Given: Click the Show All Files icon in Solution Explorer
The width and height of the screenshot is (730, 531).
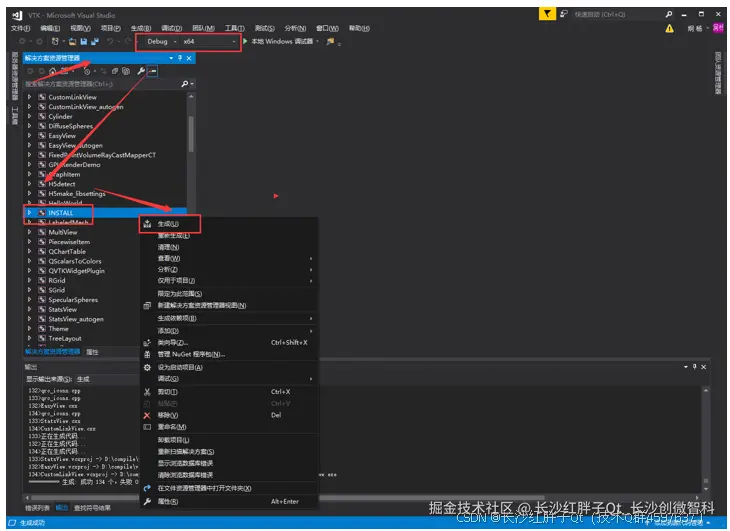Looking at the screenshot, I should coord(126,71).
